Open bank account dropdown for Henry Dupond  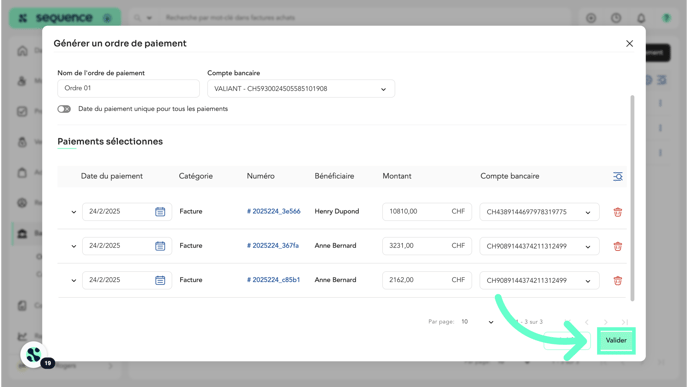tap(539, 212)
